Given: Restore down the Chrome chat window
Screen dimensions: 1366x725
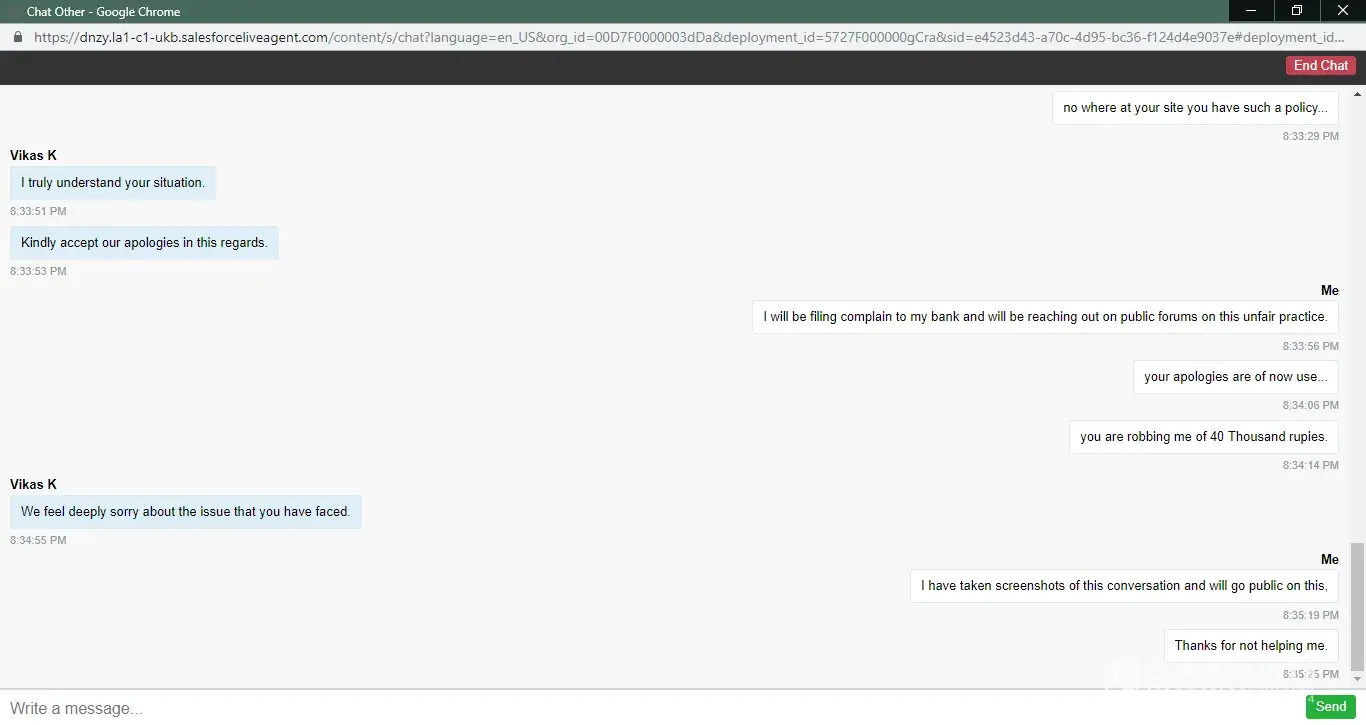Looking at the screenshot, I should pos(1297,11).
